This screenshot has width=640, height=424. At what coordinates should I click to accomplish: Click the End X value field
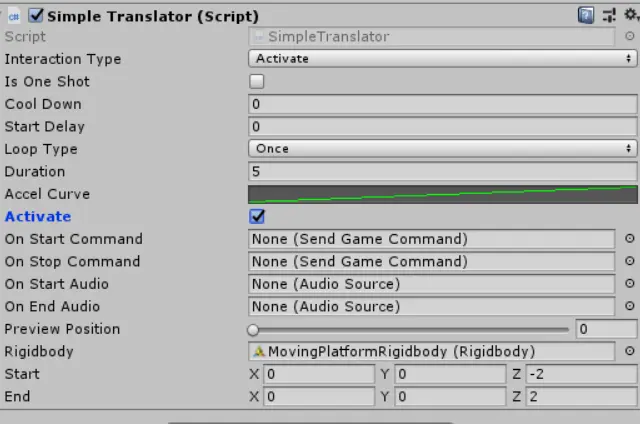(x=319, y=396)
